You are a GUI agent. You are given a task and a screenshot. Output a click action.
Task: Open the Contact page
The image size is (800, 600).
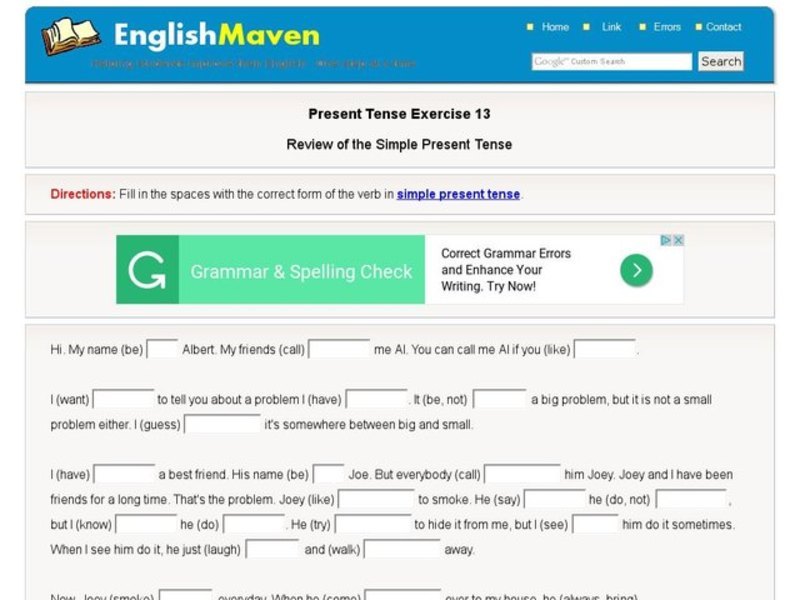(723, 27)
